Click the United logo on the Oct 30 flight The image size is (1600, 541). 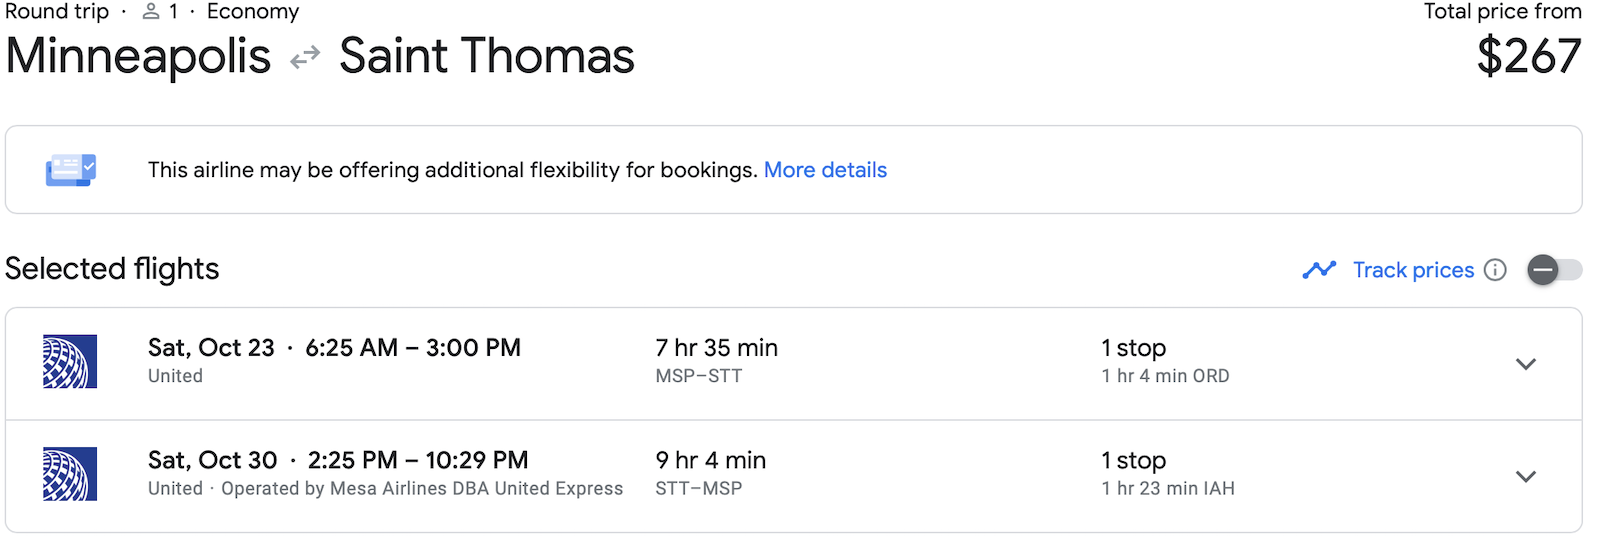click(70, 474)
